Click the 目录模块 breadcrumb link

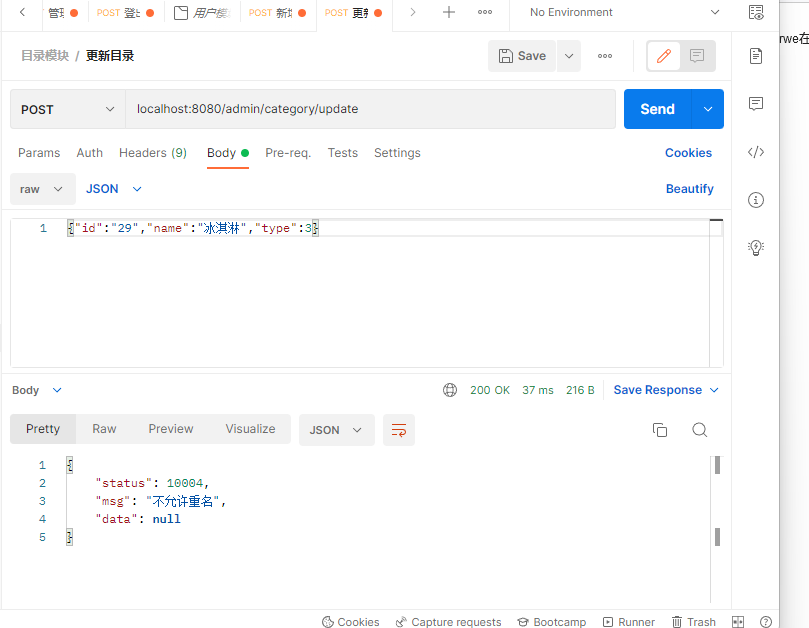[45, 56]
